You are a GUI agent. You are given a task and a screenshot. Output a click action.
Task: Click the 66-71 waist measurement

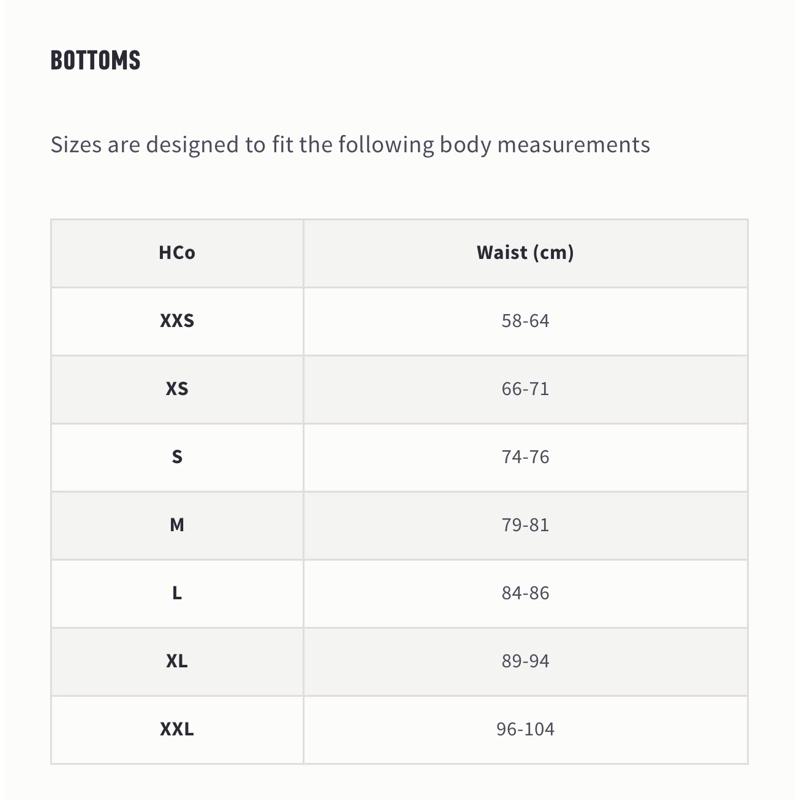525,389
